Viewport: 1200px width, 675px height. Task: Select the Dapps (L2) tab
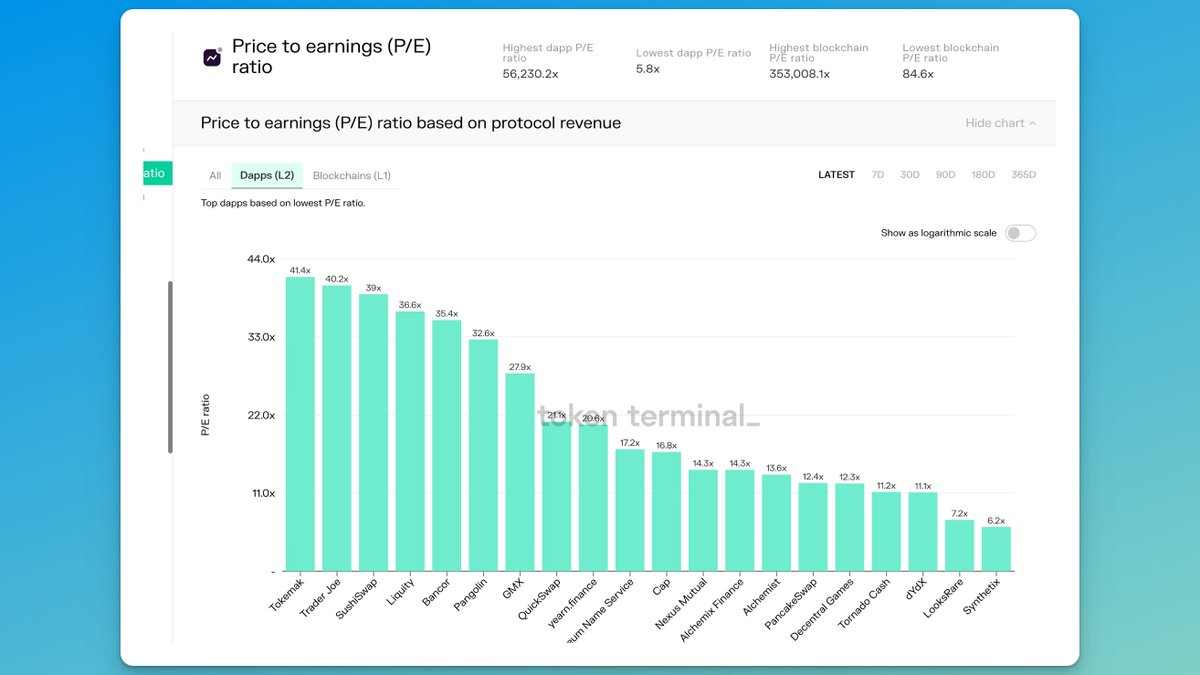267,176
